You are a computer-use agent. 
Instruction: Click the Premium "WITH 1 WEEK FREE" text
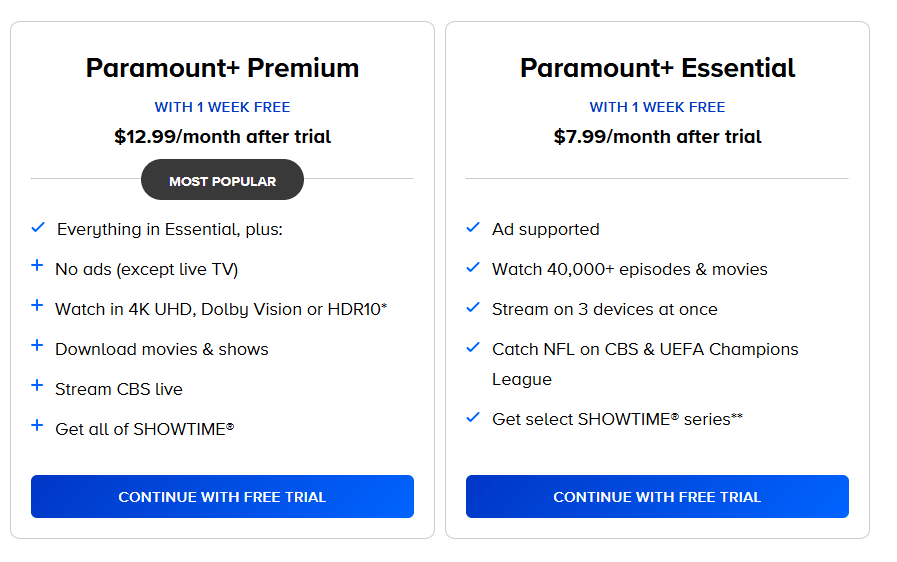point(222,107)
